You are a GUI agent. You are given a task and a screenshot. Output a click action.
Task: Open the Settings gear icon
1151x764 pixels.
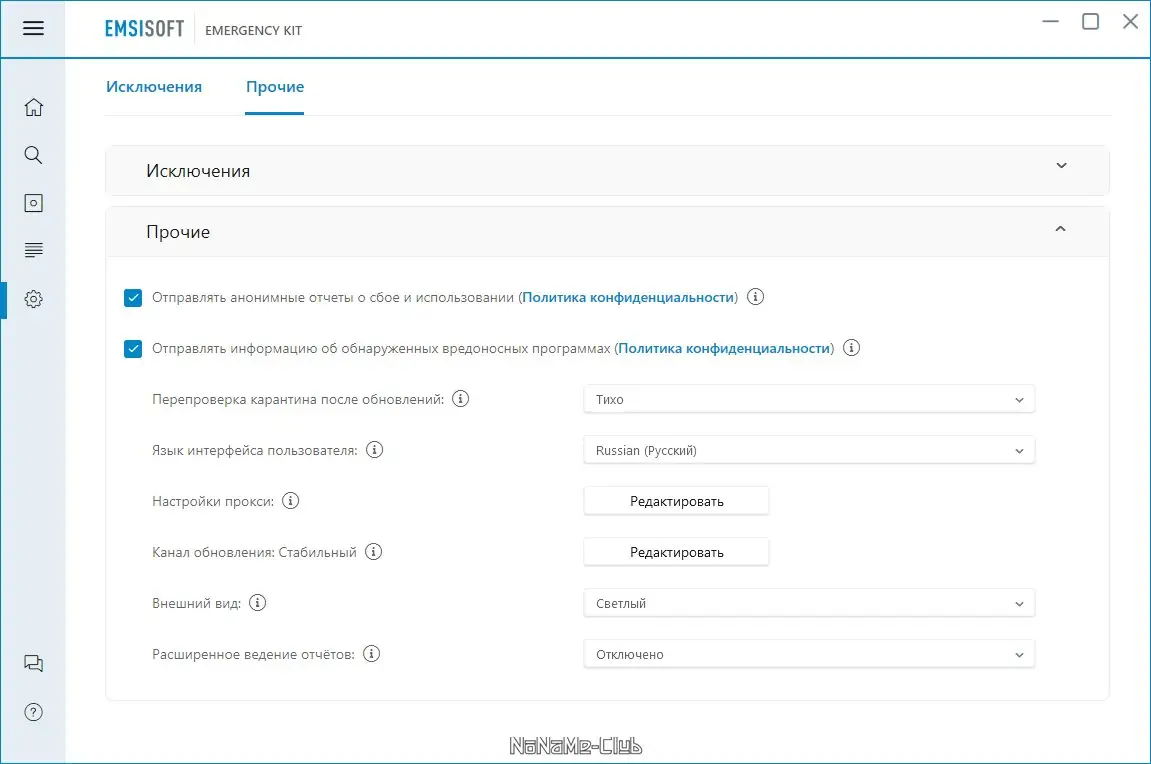[x=33, y=299]
